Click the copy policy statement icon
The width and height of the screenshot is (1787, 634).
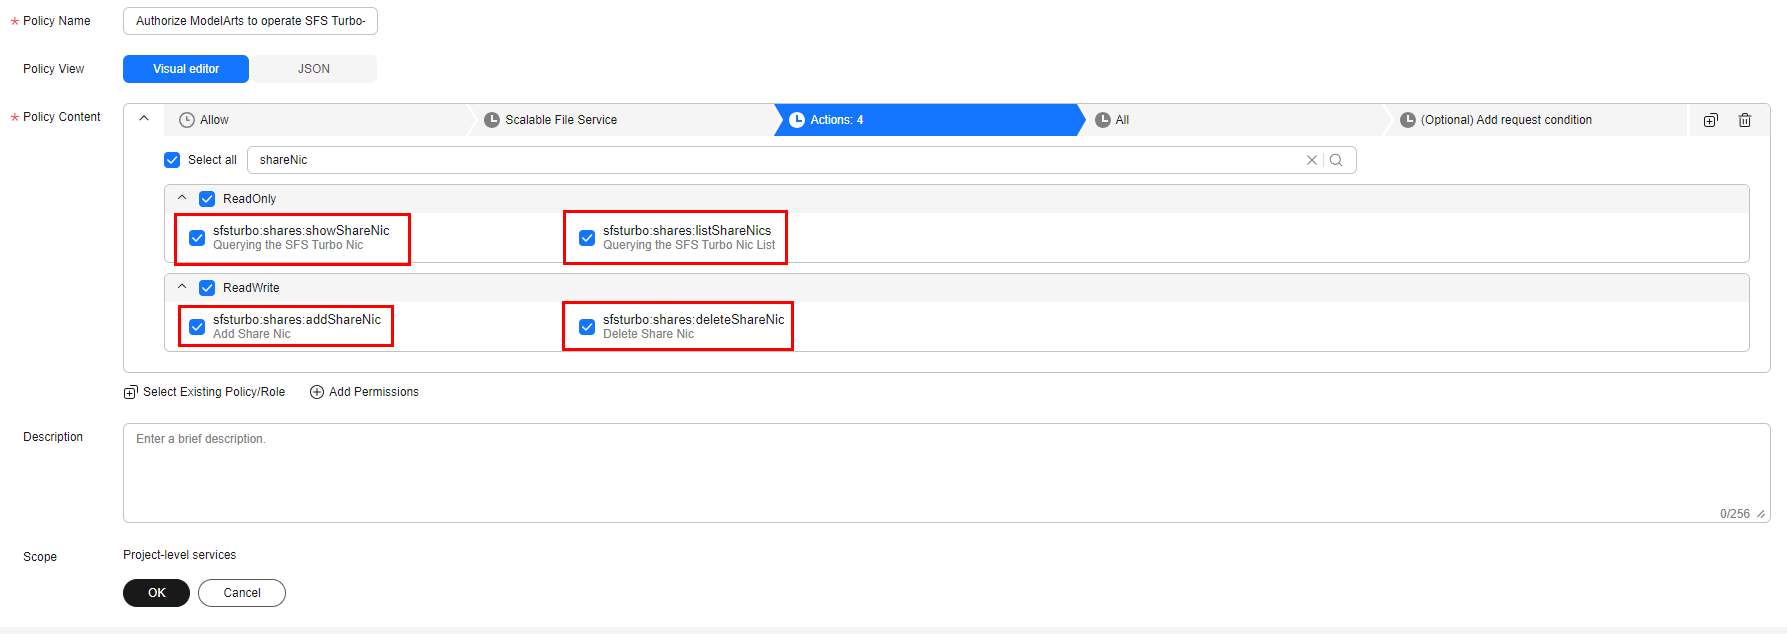tap(1711, 120)
